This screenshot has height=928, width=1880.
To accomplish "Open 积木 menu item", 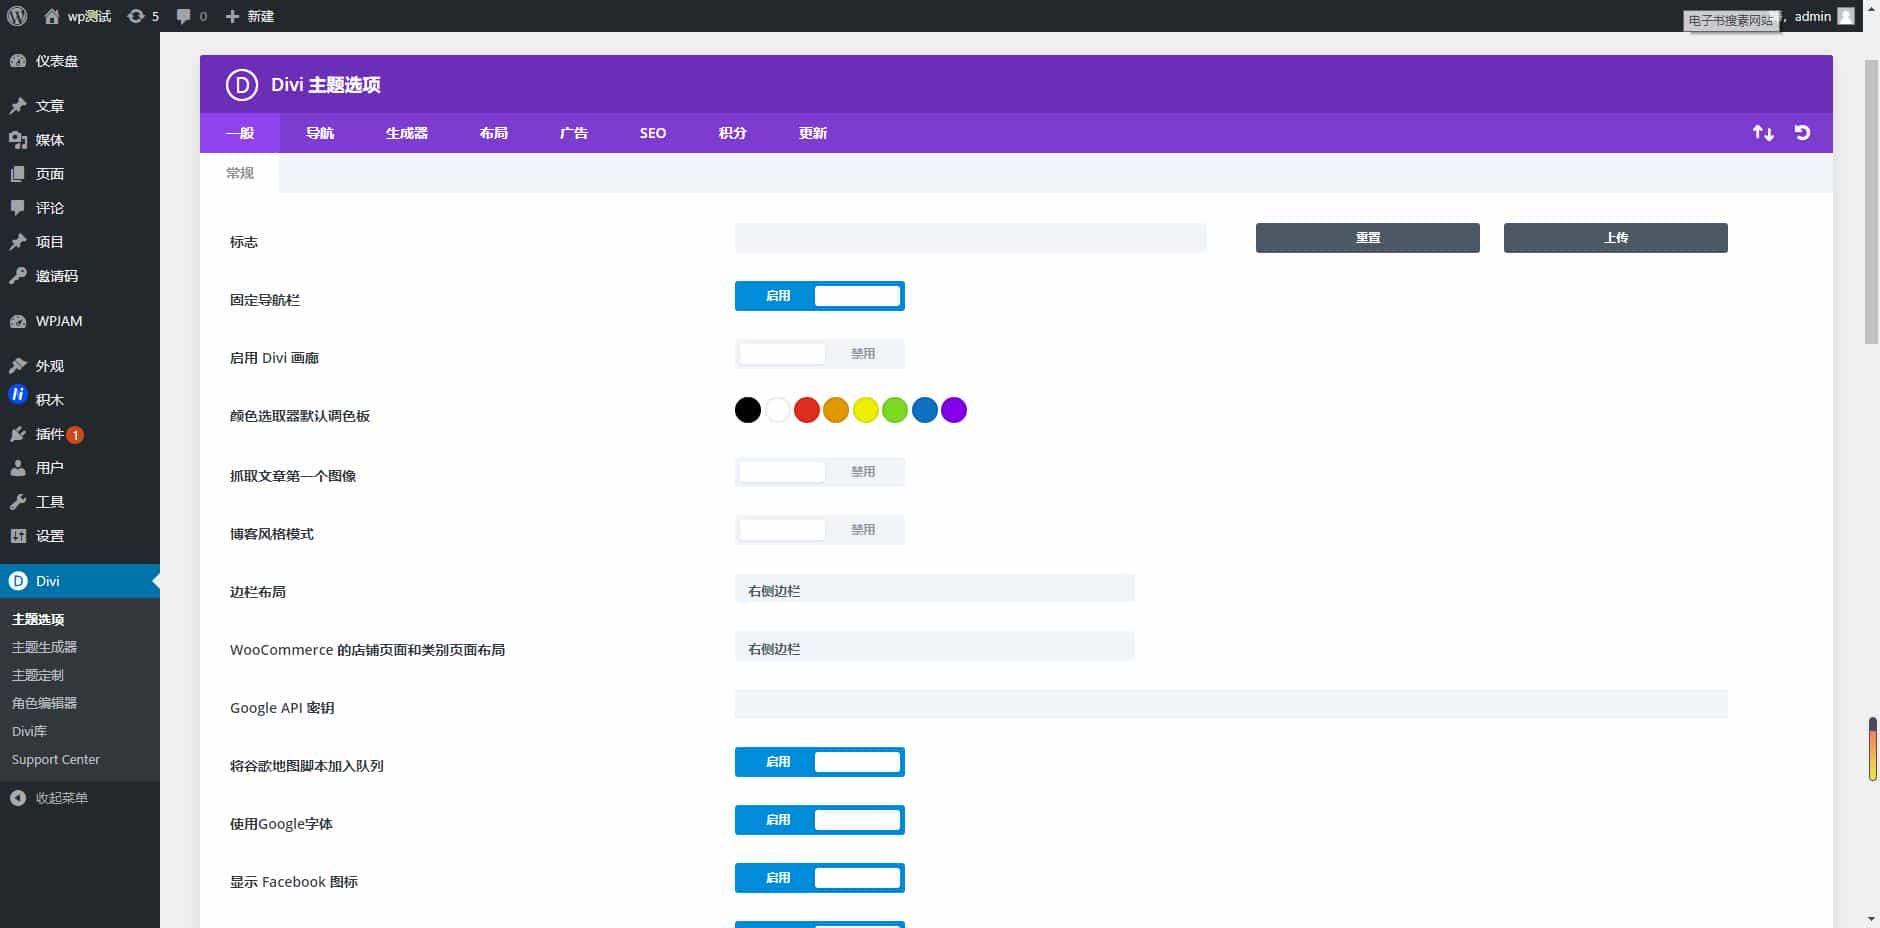I will click(x=80, y=400).
